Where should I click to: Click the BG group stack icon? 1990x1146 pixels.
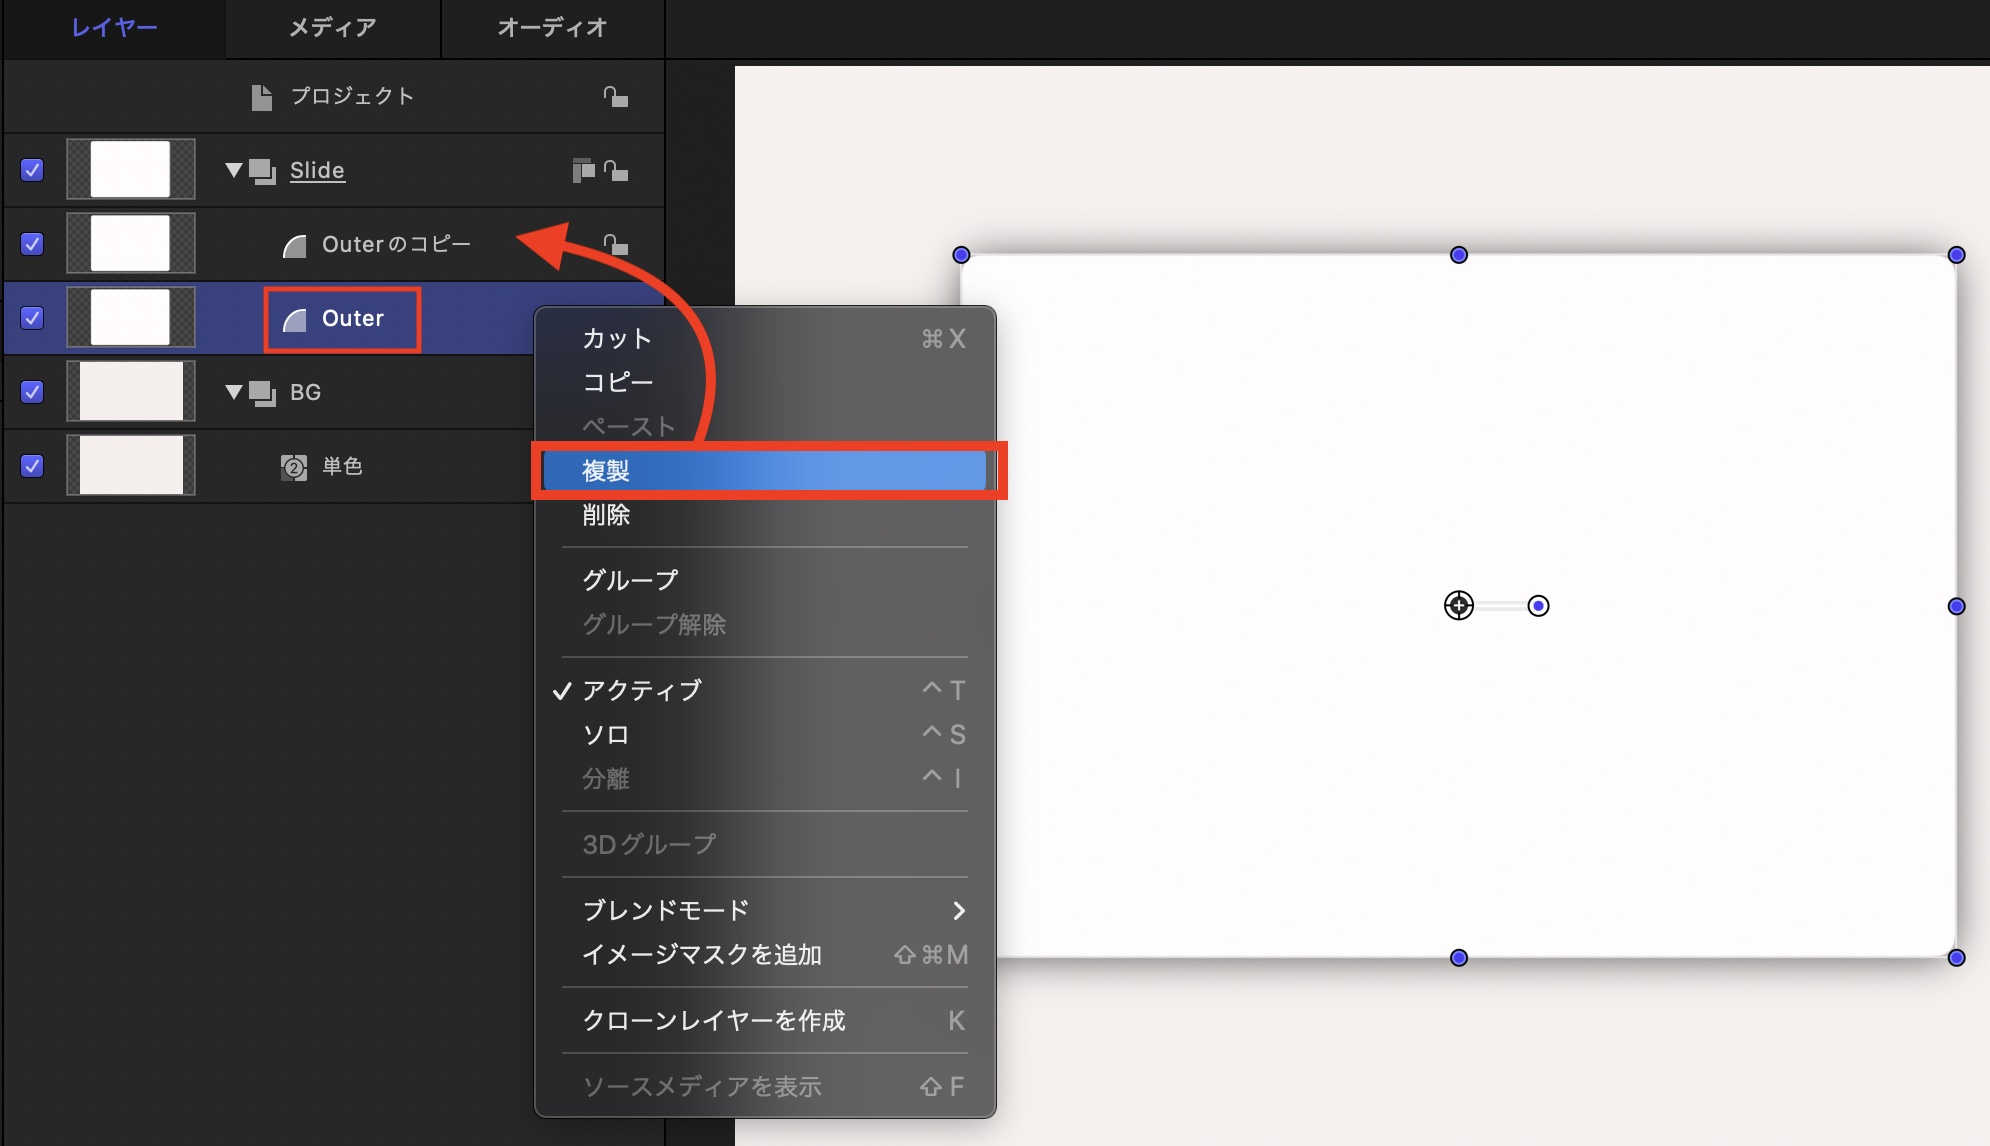263,393
